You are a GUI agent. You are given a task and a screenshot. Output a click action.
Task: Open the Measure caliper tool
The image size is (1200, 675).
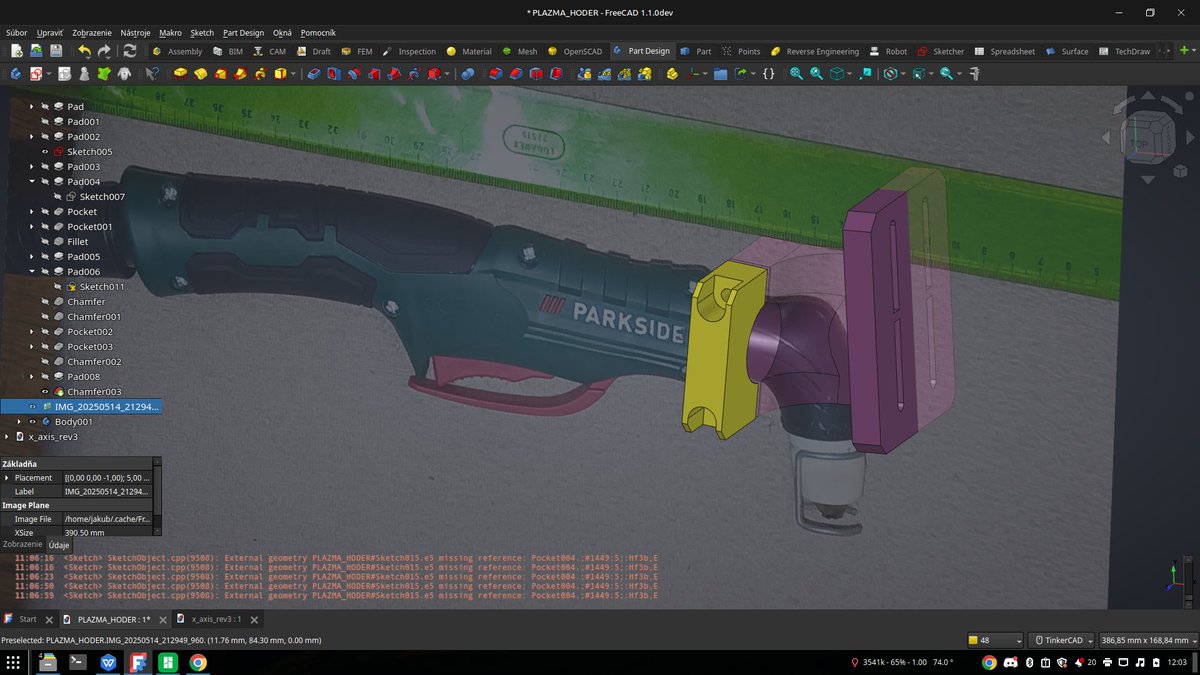(x=973, y=74)
